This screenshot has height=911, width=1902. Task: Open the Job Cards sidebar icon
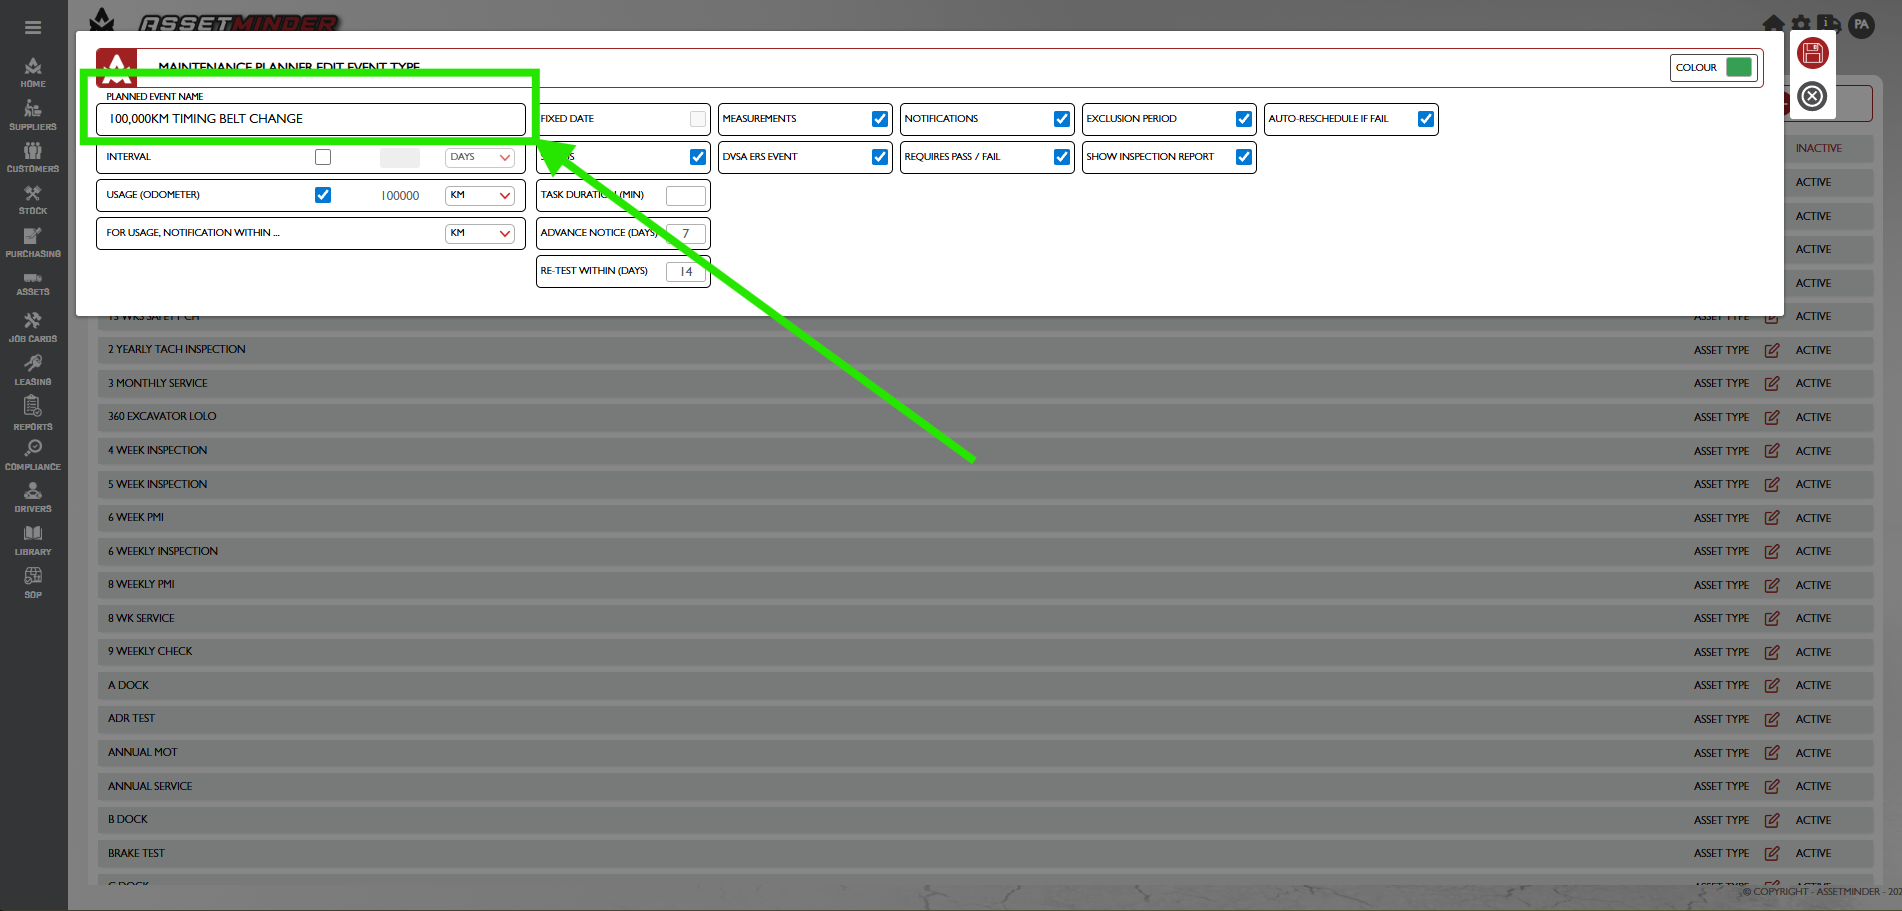tap(33, 326)
